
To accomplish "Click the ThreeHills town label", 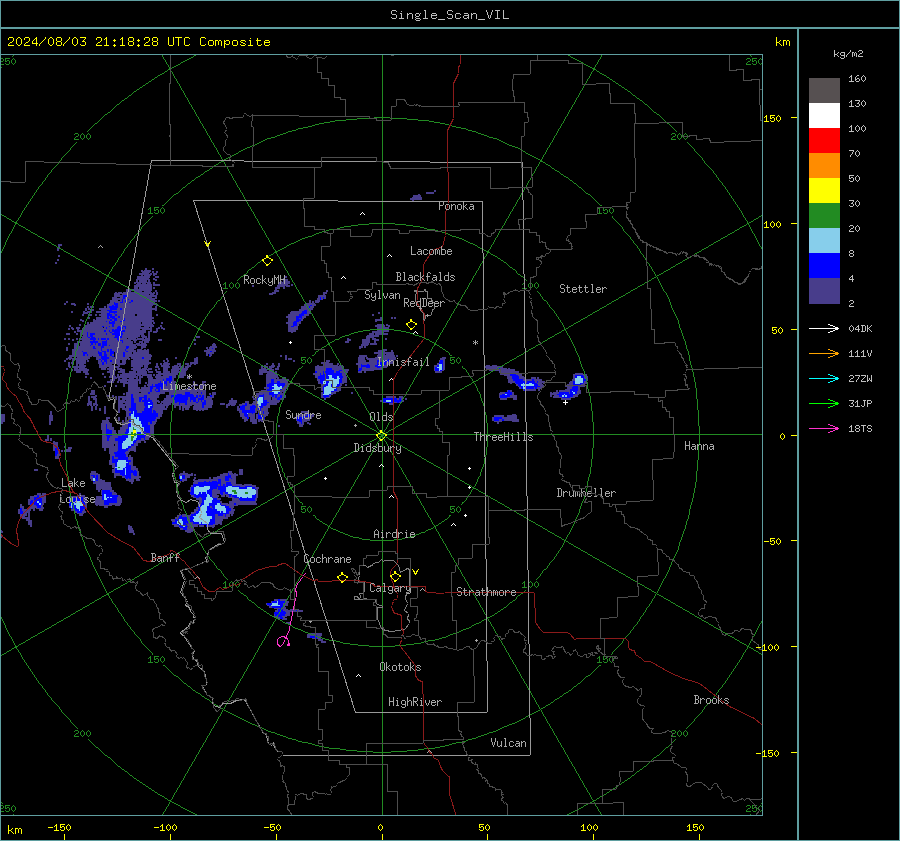I will 503,437.
